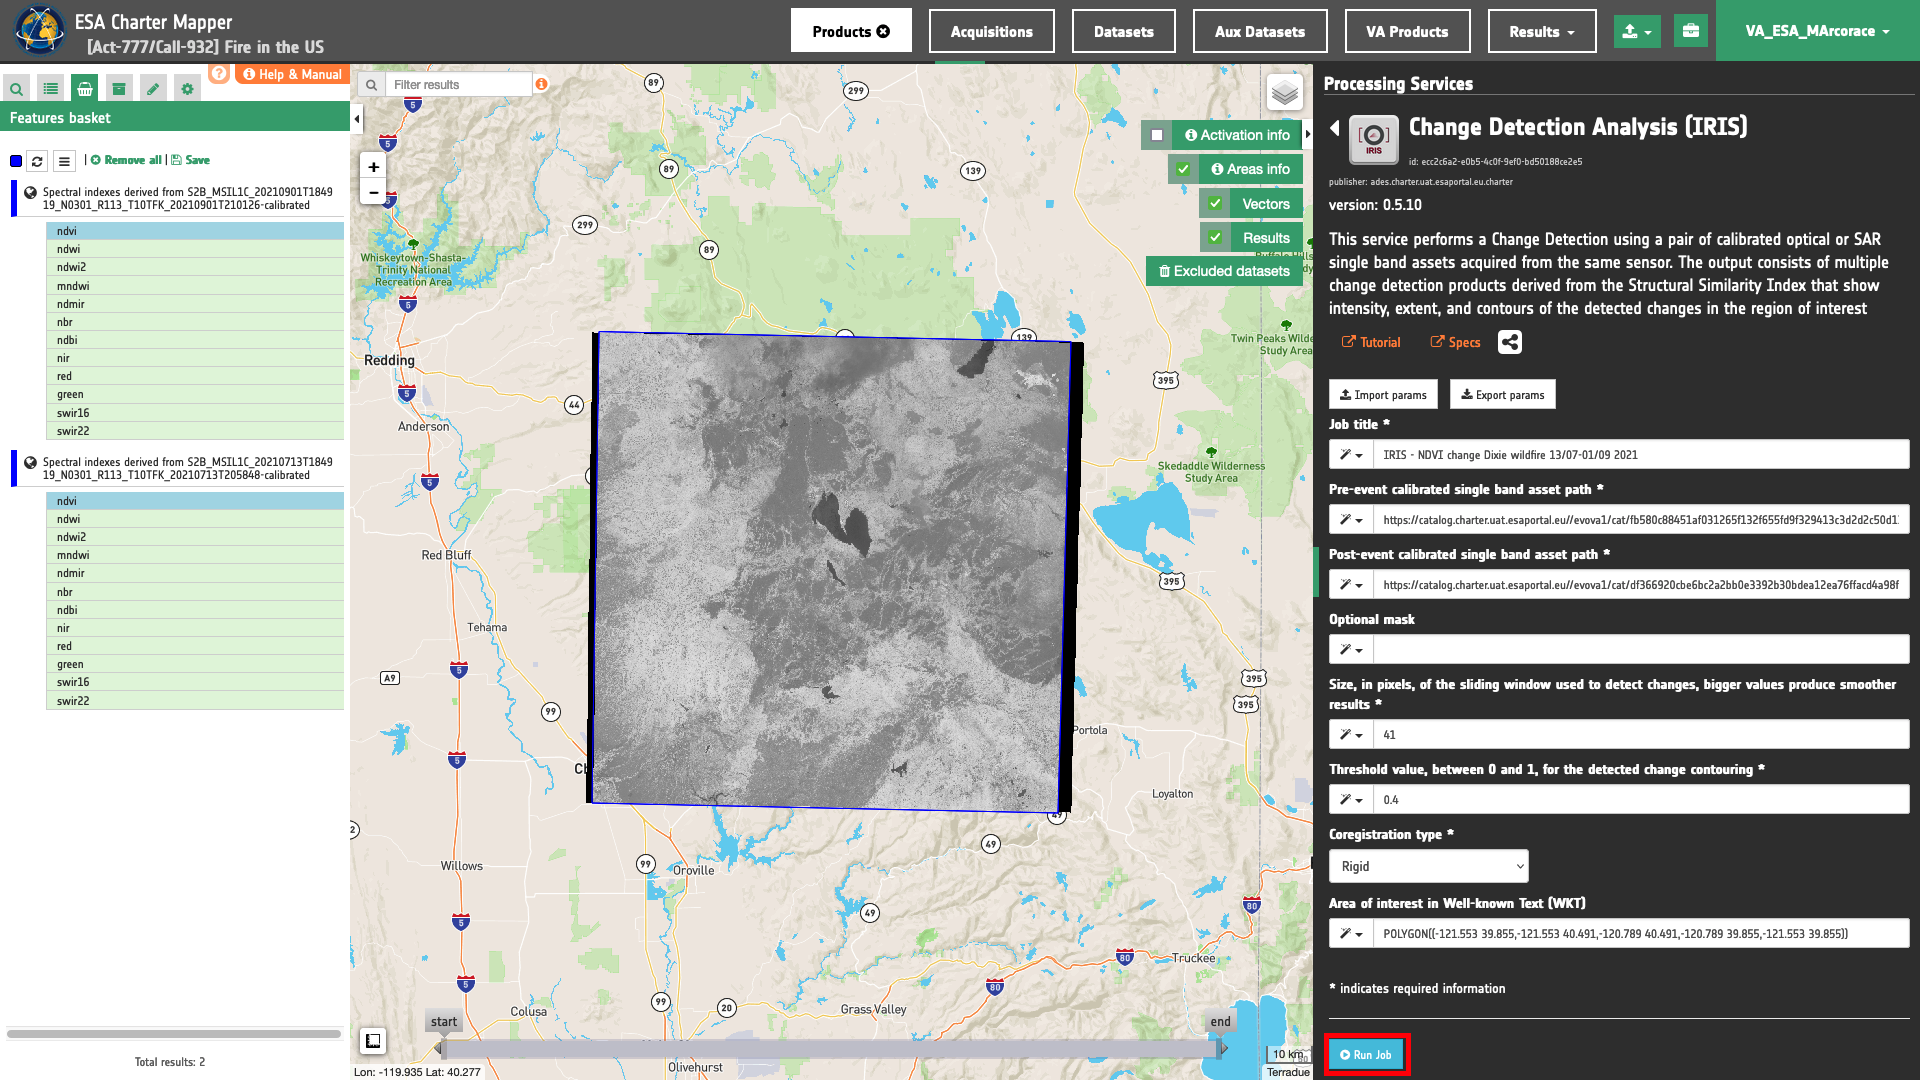Switch to the VA Products tab

click(1408, 31)
